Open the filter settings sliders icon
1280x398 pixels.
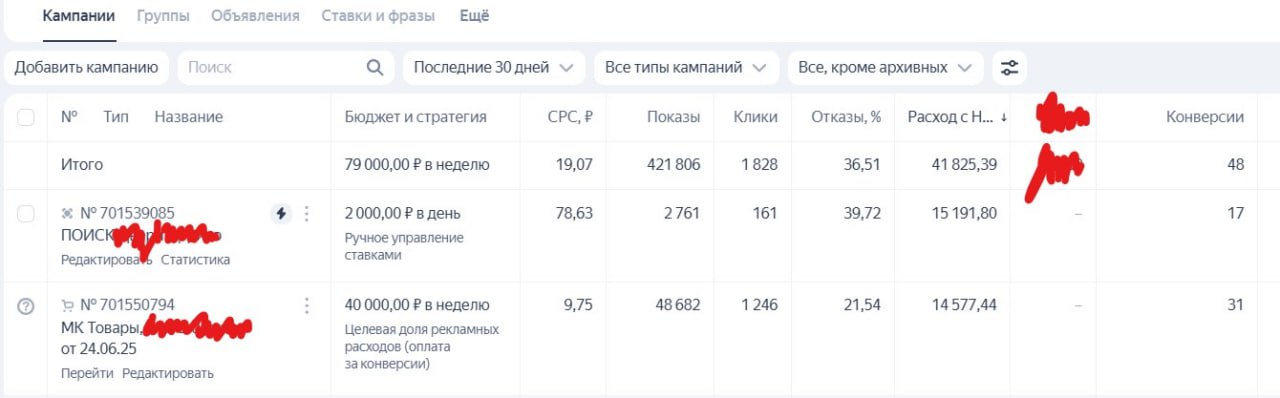click(1010, 68)
